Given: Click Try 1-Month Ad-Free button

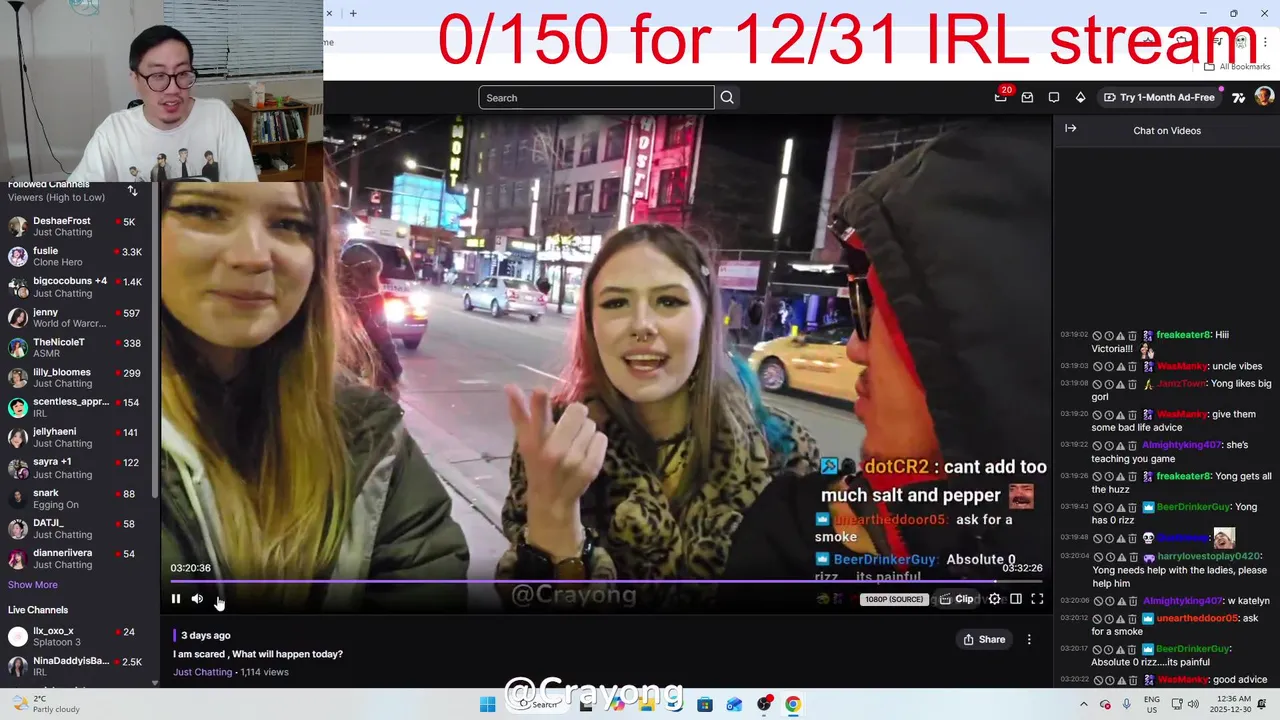Looking at the screenshot, I should click(1159, 98).
